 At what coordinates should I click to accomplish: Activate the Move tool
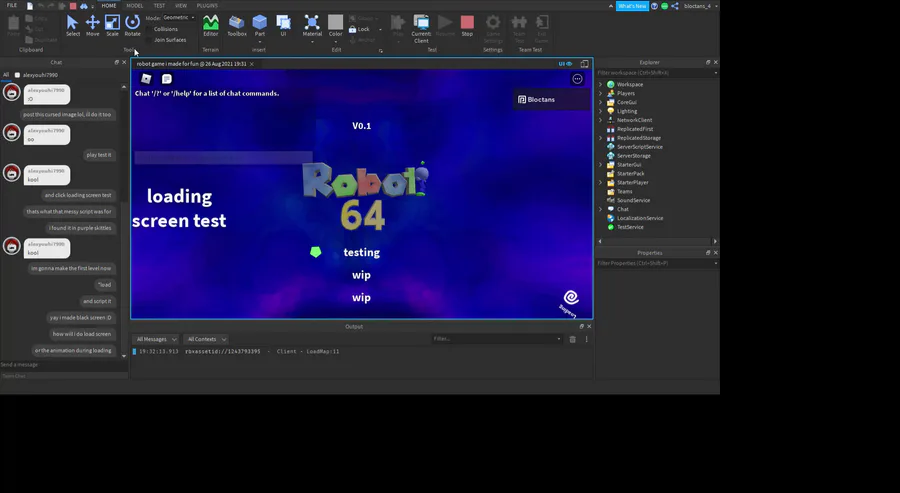pyautogui.click(x=92, y=26)
